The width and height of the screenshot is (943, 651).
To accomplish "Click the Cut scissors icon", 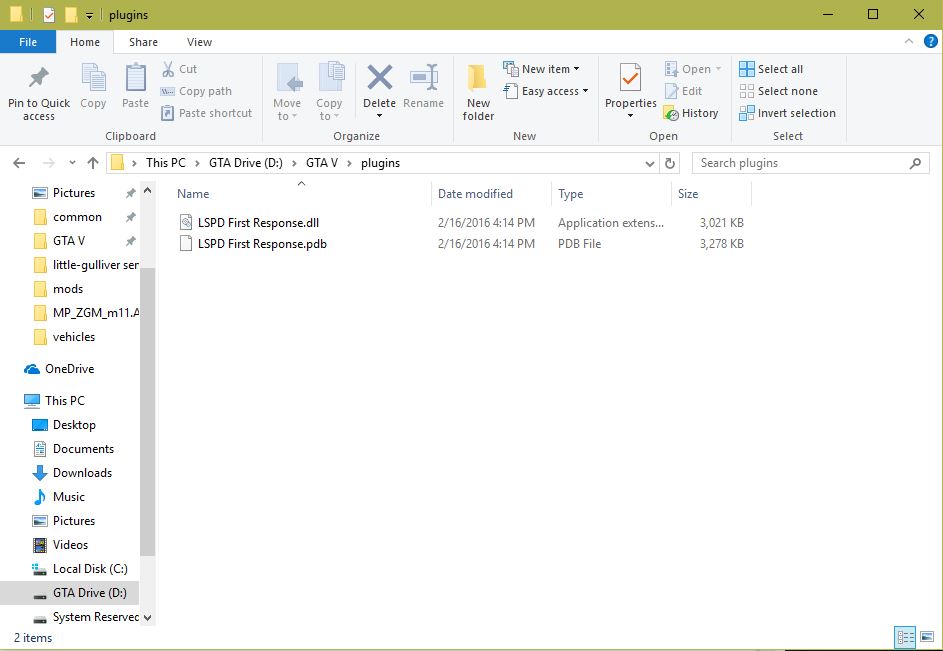I will click(x=168, y=69).
